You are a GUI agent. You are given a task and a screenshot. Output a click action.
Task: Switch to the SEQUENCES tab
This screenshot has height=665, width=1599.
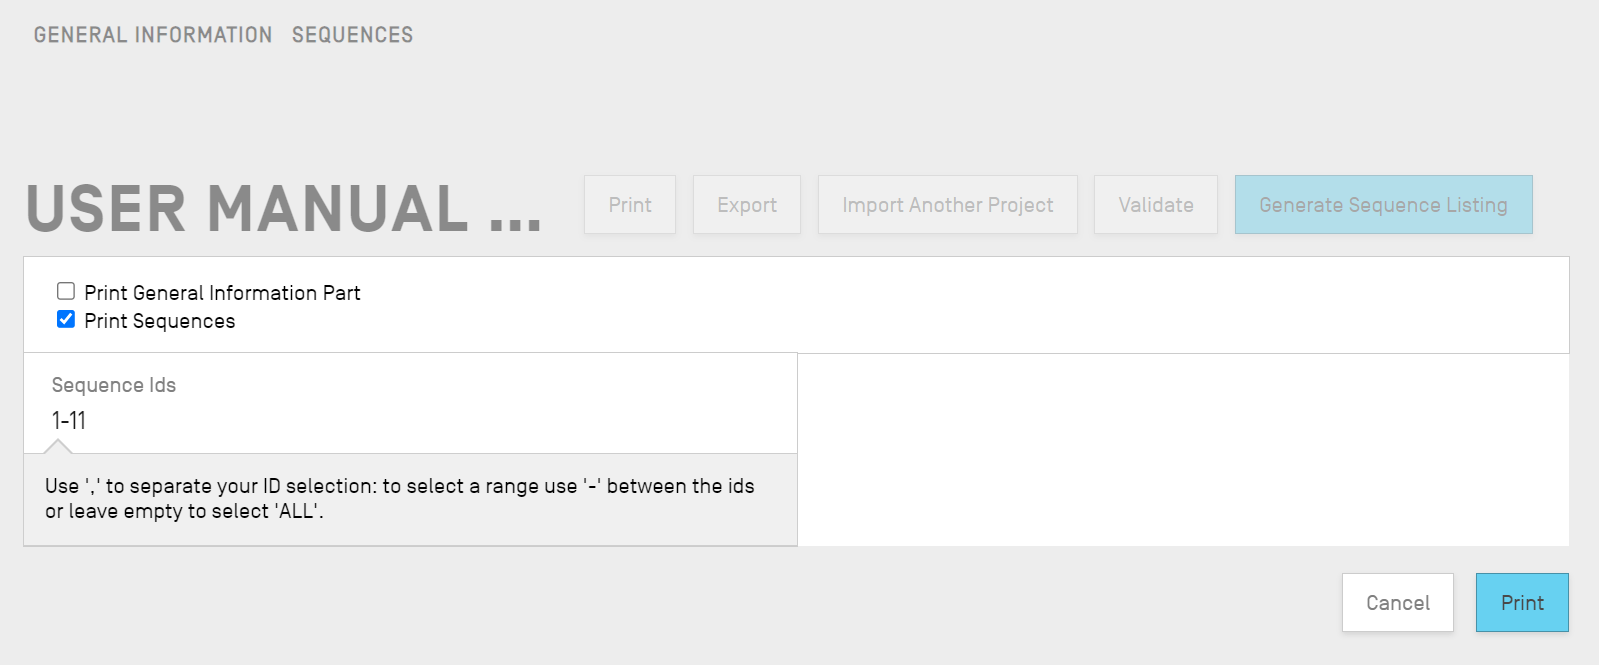[x=352, y=35]
